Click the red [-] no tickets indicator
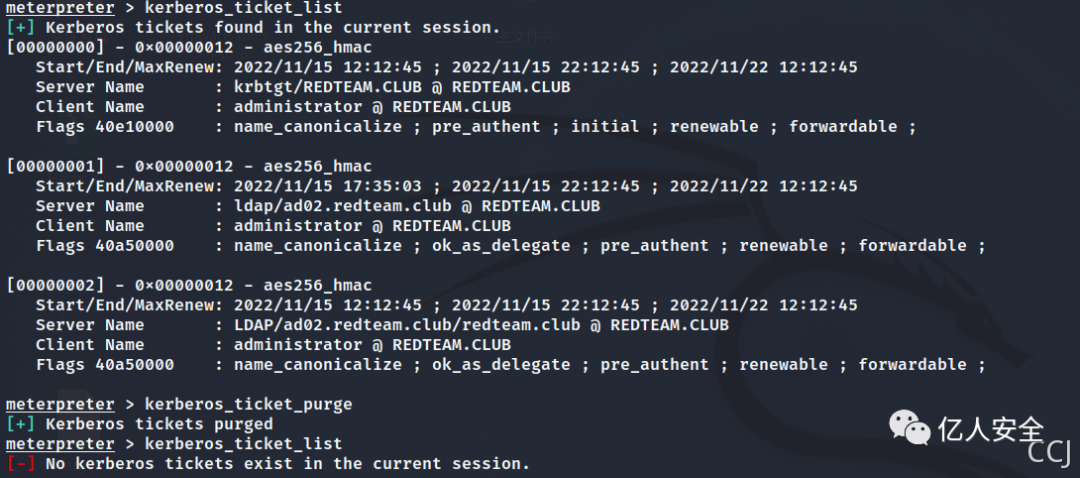1080x478 pixels. 21,464
